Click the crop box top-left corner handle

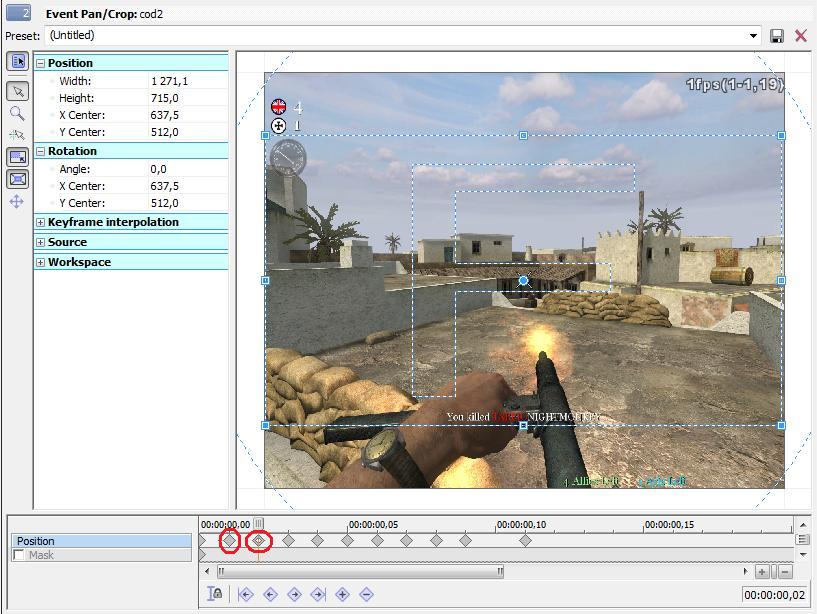click(265, 136)
